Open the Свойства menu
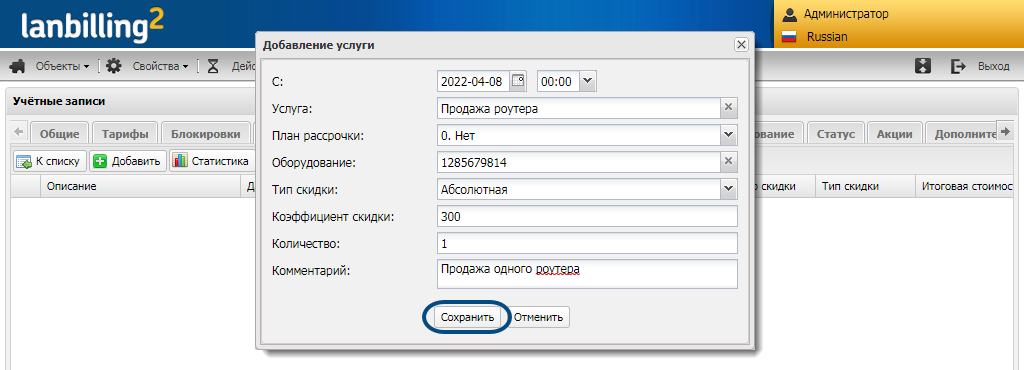The image size is (1024, 370). click(160, 66)
